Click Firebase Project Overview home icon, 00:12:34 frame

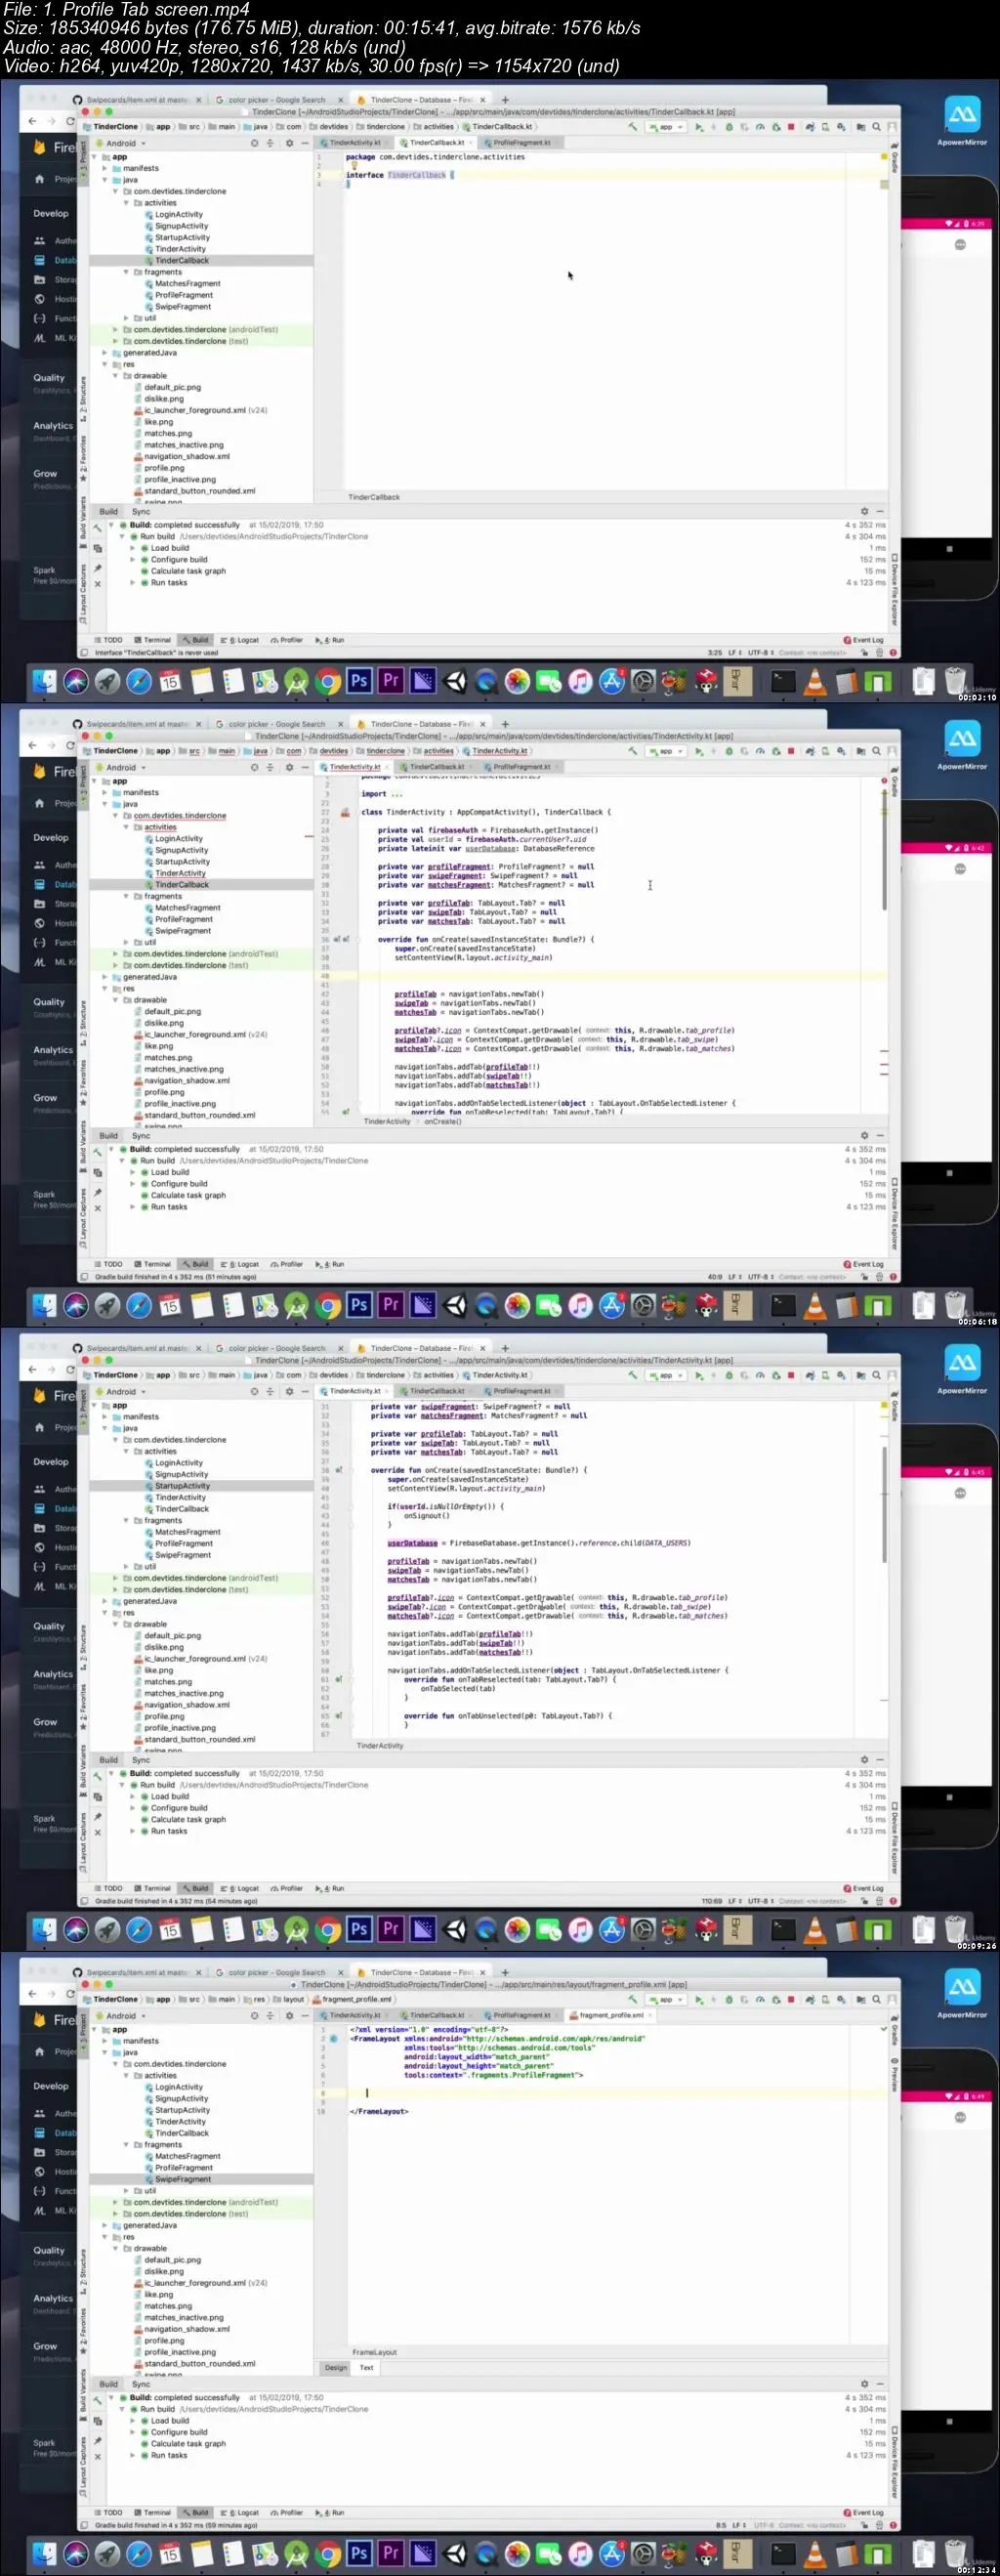click(x=40, y=2052)
